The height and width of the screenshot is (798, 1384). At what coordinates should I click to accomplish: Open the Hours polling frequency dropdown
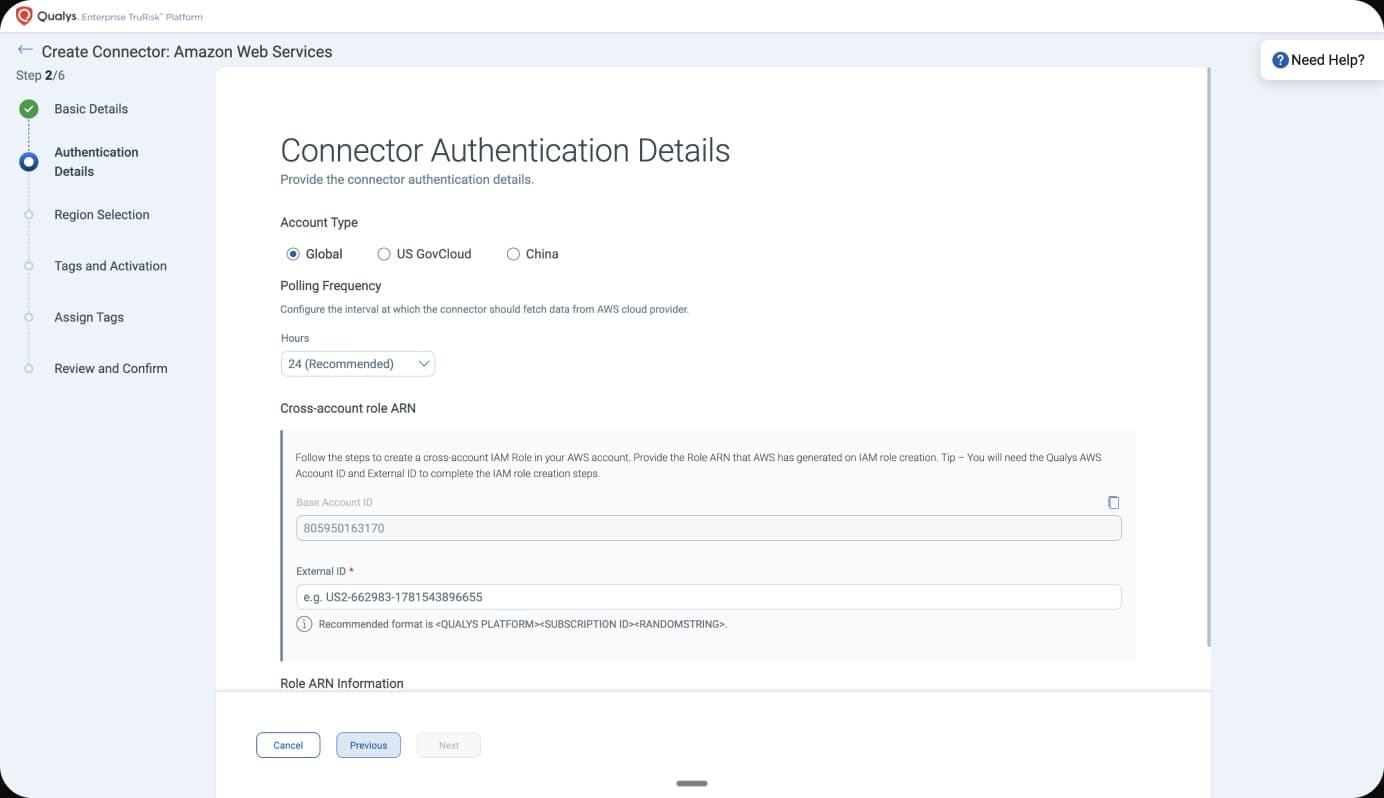[x=358, y=364]
